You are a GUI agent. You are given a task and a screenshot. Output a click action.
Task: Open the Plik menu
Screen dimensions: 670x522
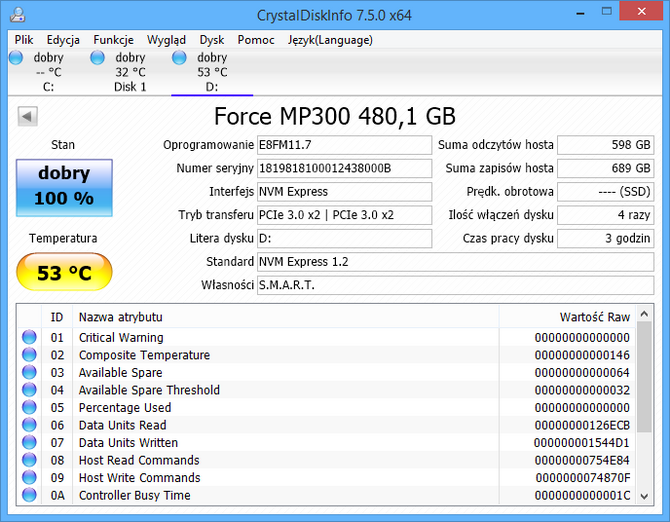coord(24,40)
